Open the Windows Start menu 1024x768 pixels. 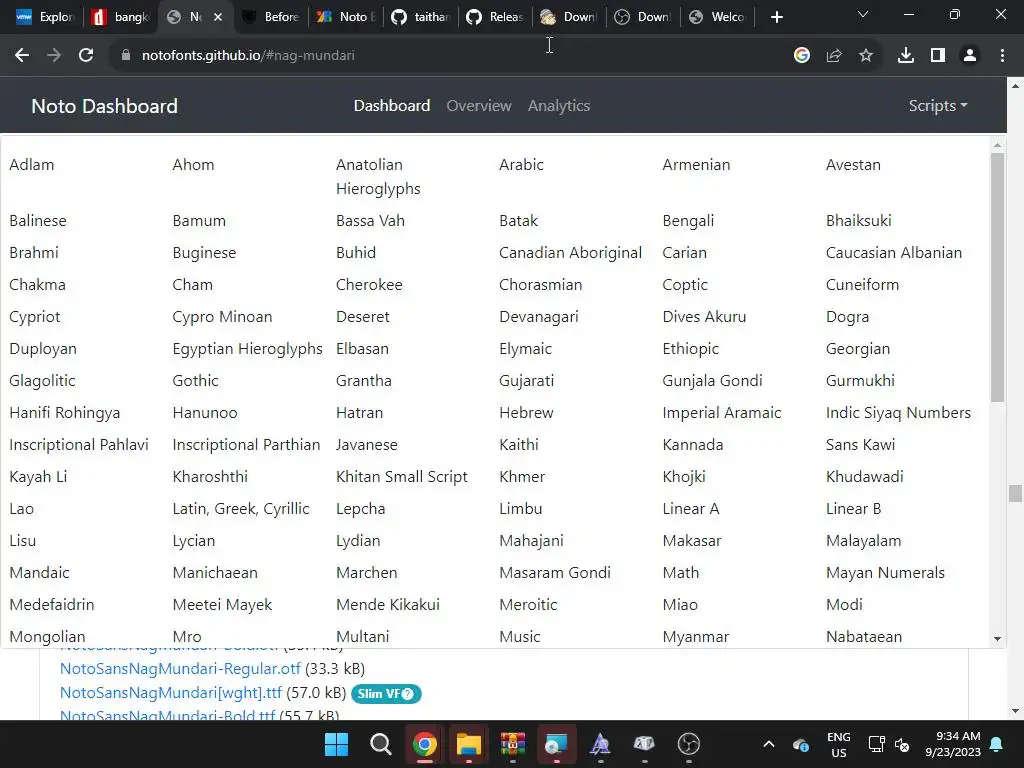click(x=336, y=744)
